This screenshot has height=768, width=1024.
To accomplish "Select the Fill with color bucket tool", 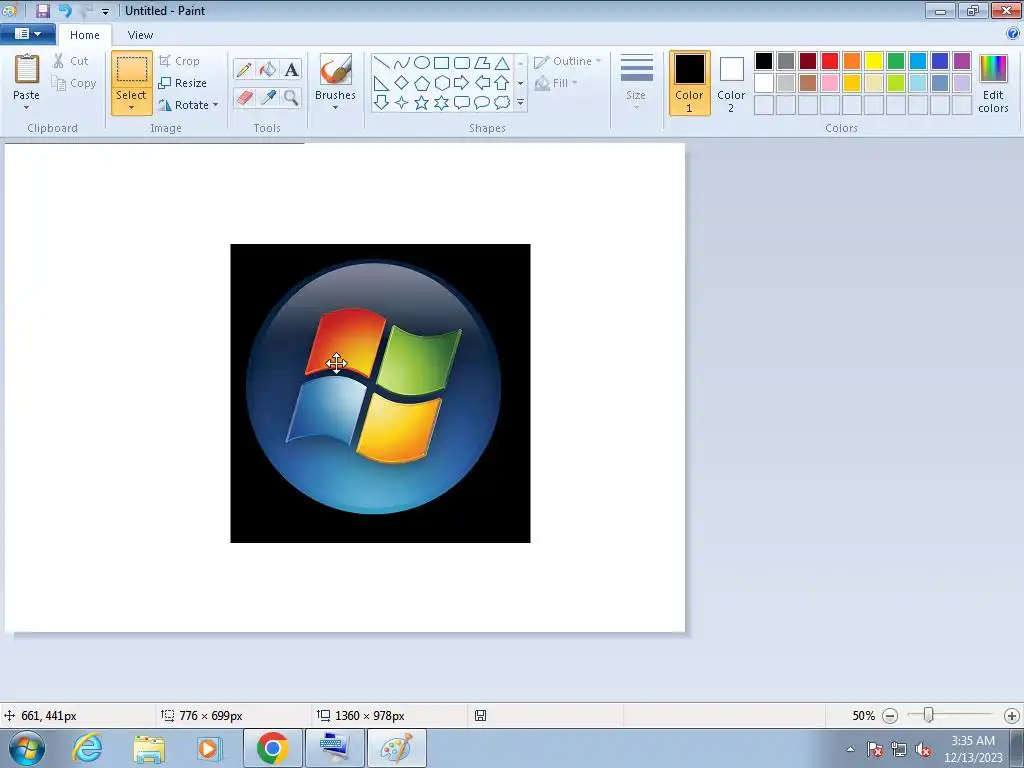I will pos(268,69).
